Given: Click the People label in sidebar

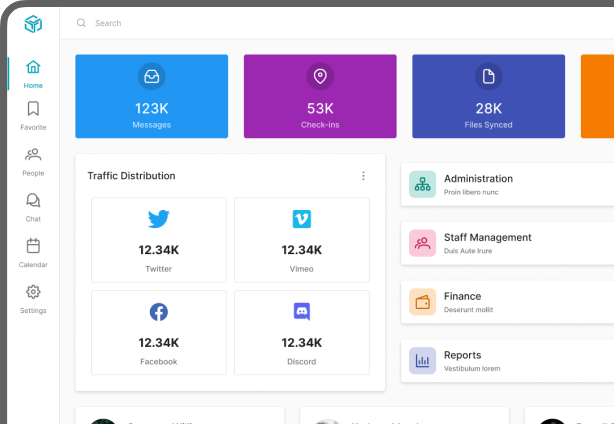Looking at the screenshot, I should click(33, 173).
